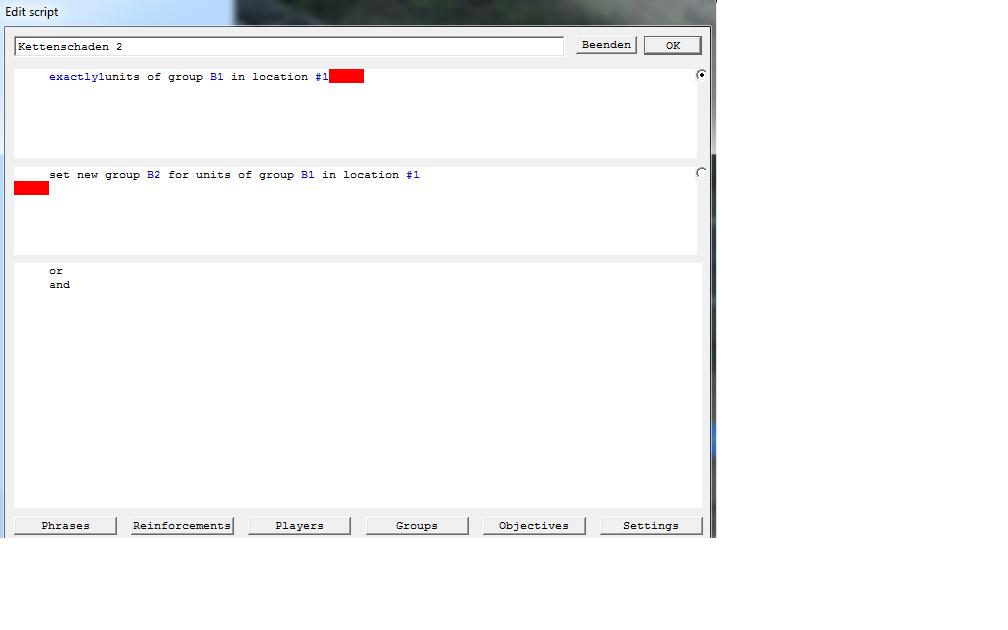Click group B1 link in the action line
This screenshot has width=1008, height=630.
point(308,175)
